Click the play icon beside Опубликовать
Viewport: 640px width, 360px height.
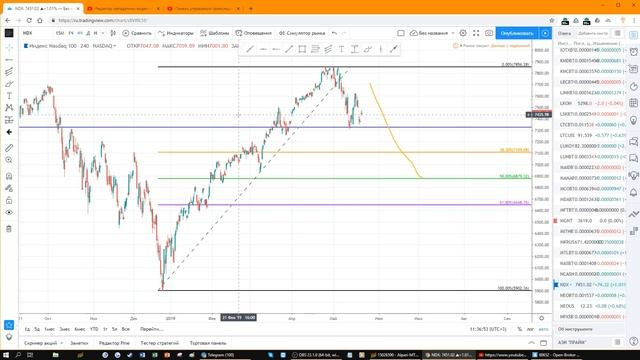coord(545,33)
